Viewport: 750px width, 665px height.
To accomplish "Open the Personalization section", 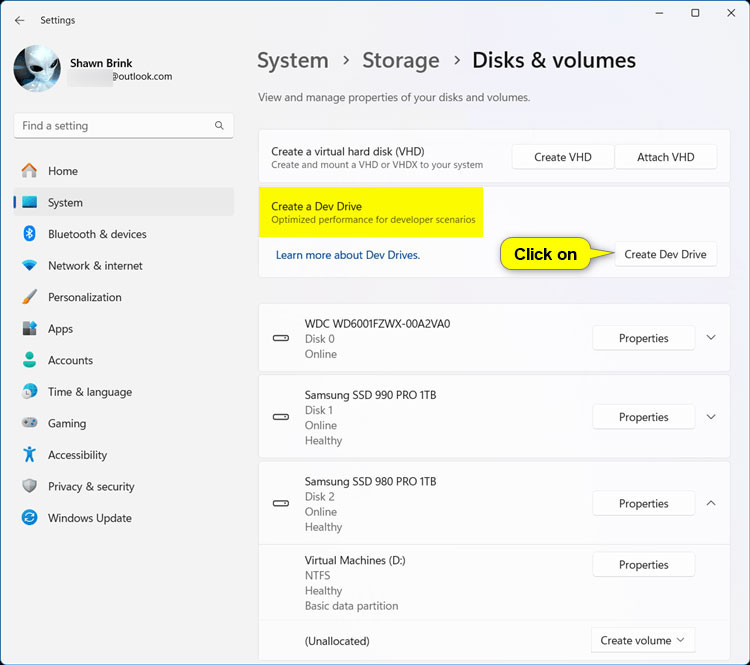I will (x=123, y=297).
